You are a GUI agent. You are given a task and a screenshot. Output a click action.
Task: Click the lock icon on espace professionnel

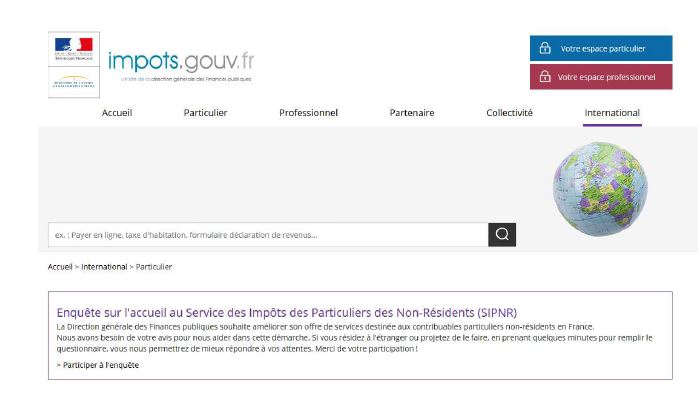pos(545,77)
